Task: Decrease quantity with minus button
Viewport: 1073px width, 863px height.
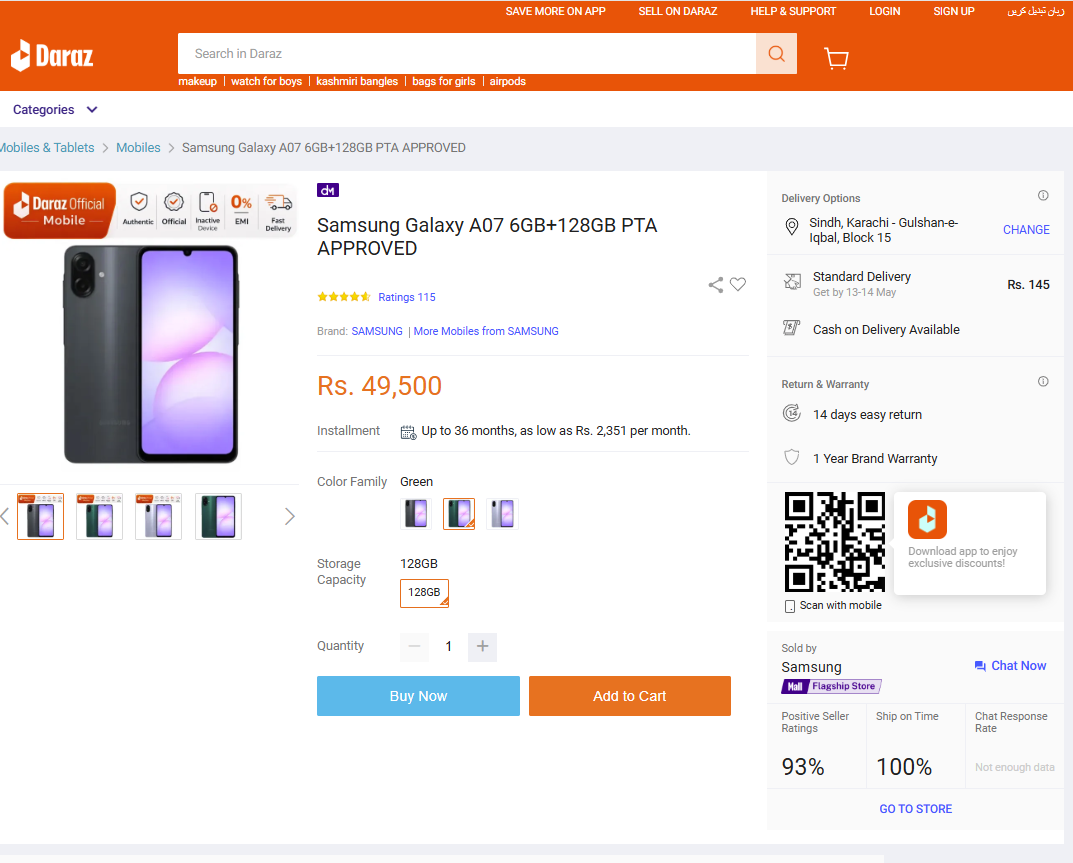Action: pos(414,647)
